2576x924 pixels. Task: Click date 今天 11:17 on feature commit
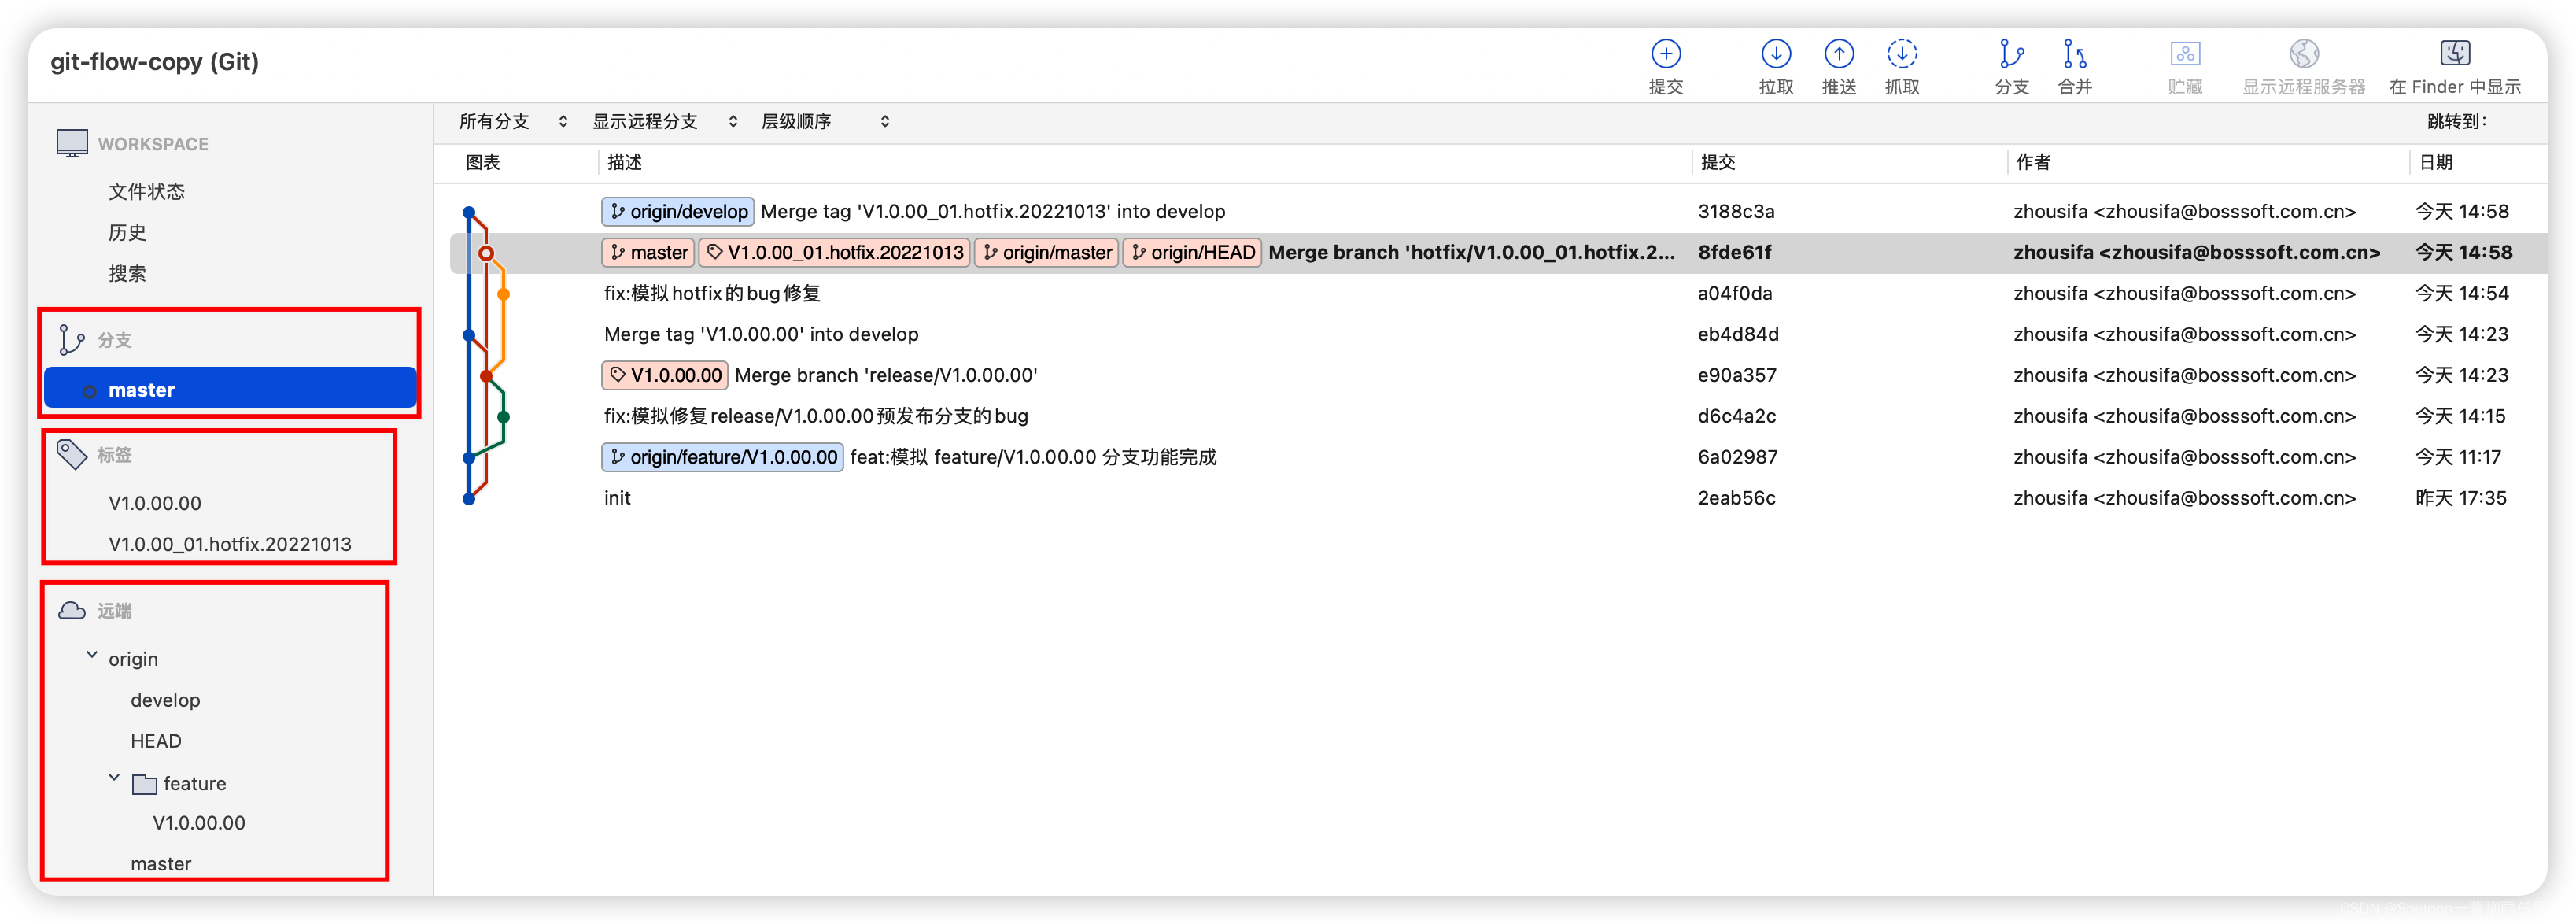(2458, 457)
